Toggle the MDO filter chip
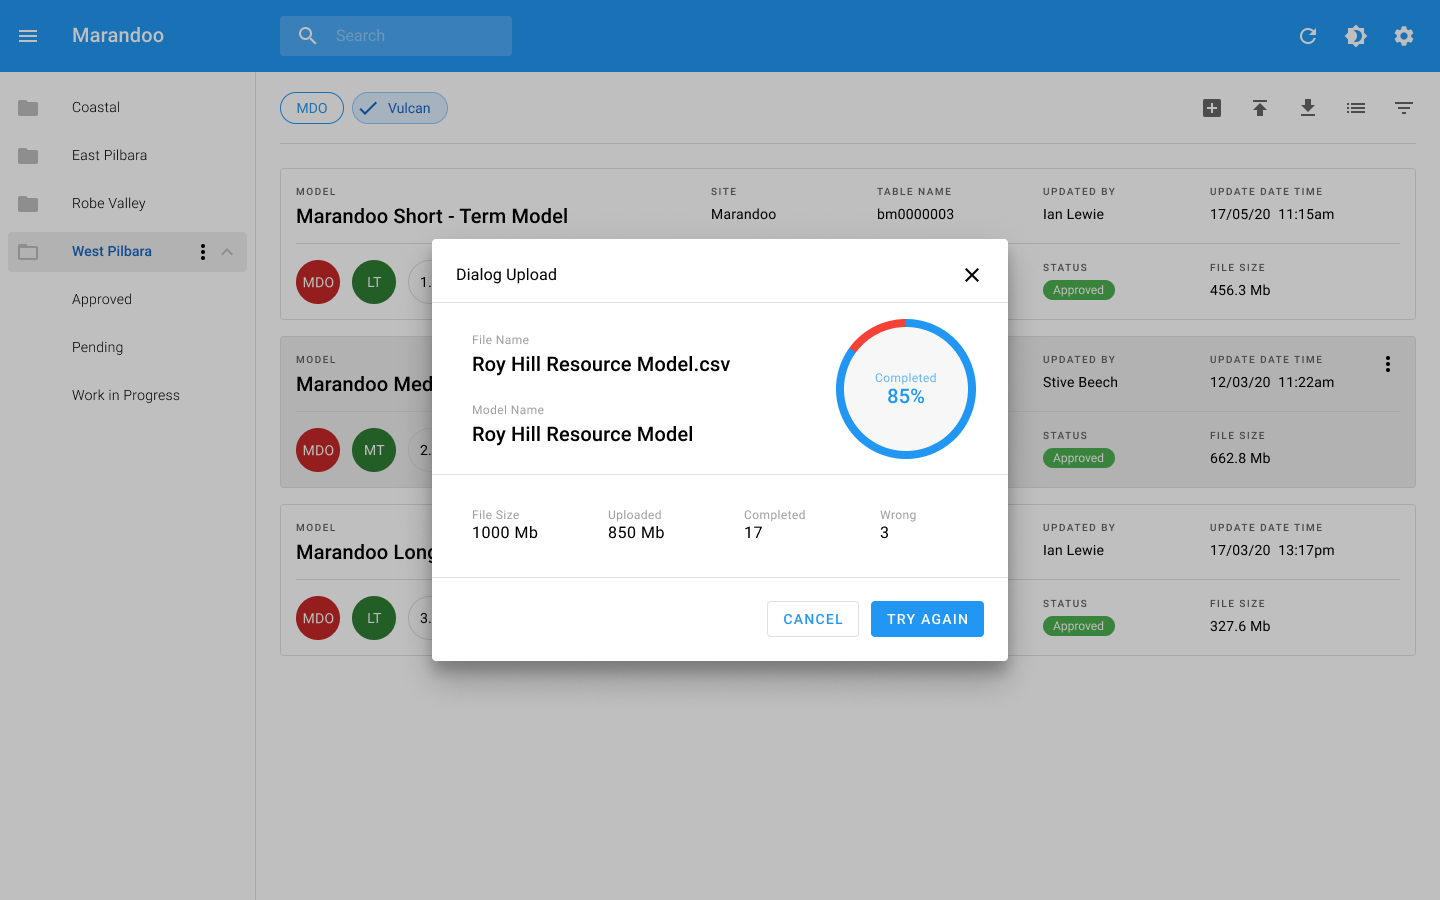 pyautogui.click(x=312, y=108)
